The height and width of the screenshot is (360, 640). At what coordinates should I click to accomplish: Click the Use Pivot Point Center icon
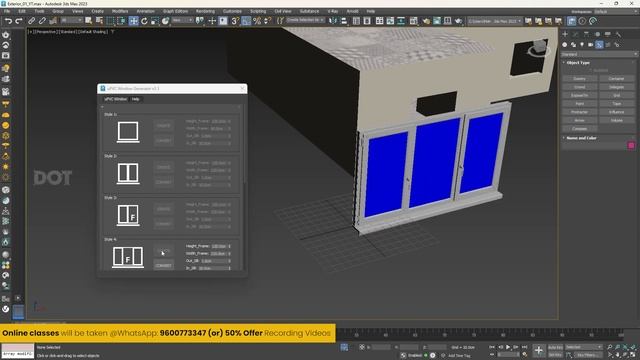pyautogui.click(x=200, y=21)
